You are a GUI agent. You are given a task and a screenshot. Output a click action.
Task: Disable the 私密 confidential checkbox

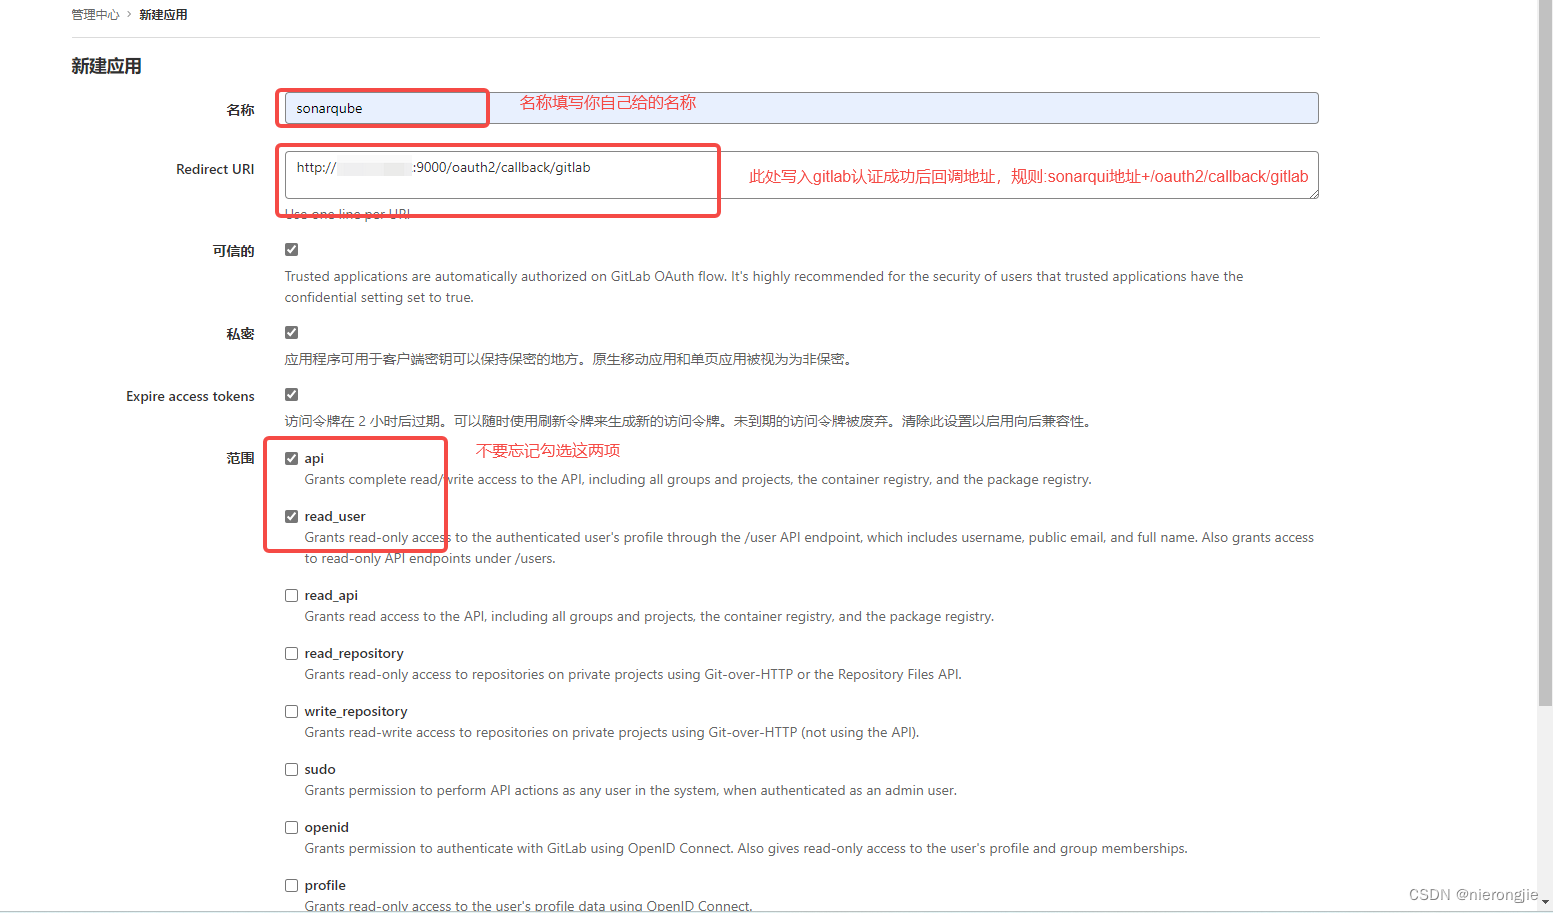pyautogui.click(x=291, y=332)
